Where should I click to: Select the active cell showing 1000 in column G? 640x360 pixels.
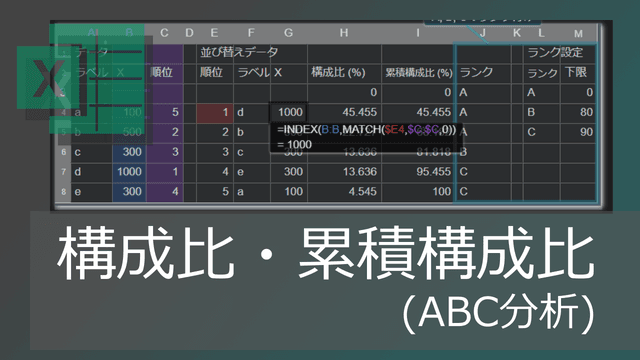point(289,112)
